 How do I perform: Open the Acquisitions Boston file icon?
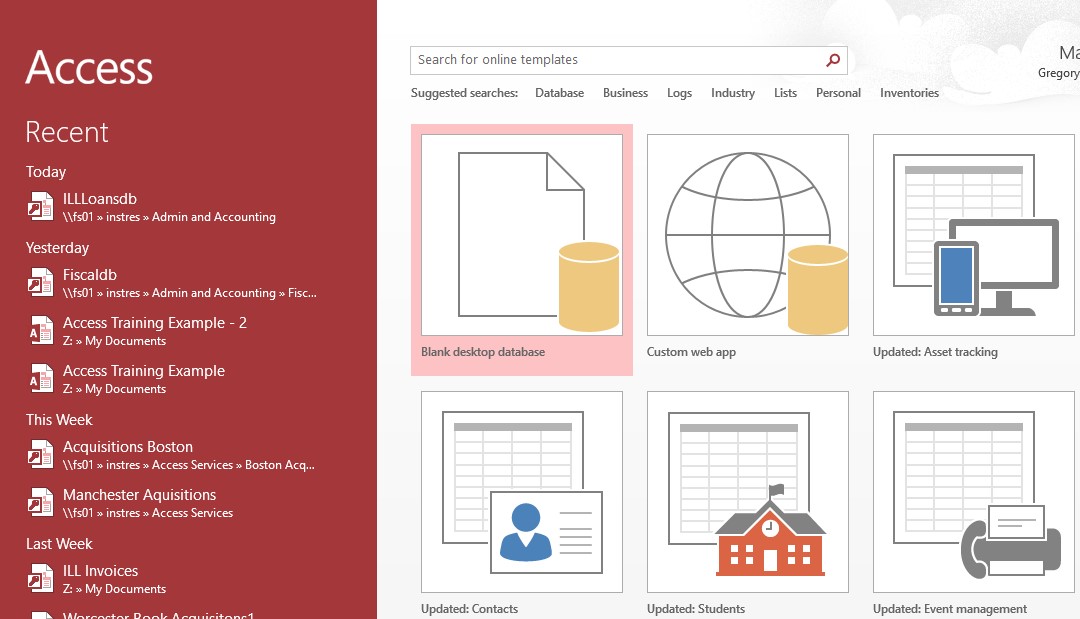[x=41, y=454]
